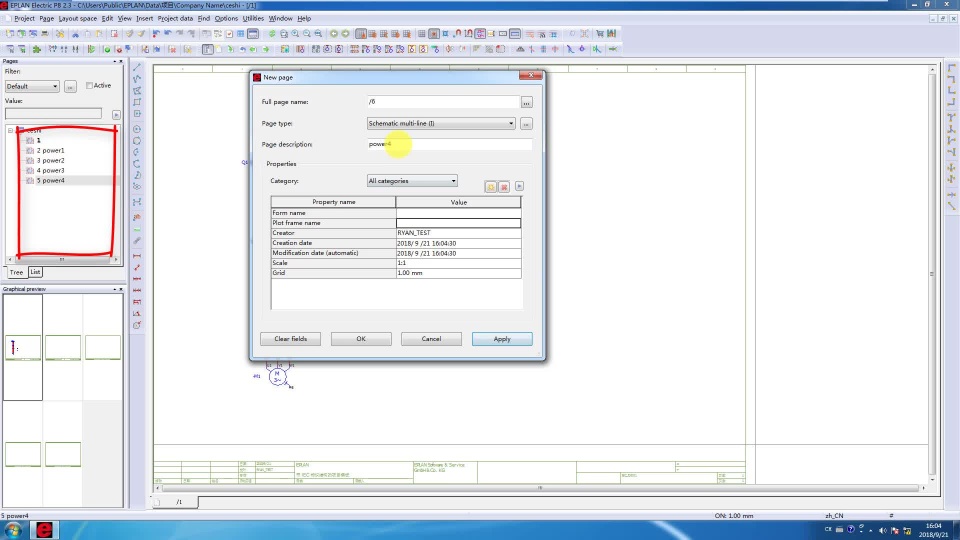Click the canvas vertical scrollbar

tap(932, 274)
